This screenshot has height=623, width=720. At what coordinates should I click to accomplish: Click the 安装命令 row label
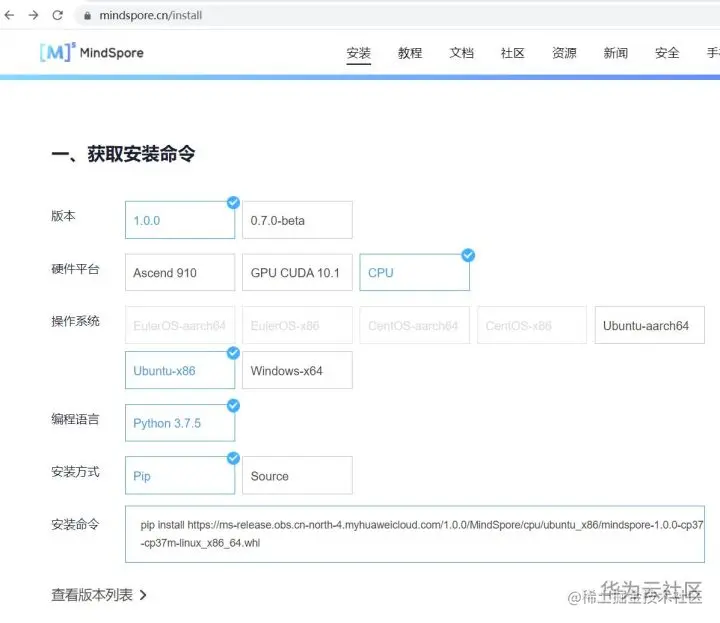pos(75,524)
